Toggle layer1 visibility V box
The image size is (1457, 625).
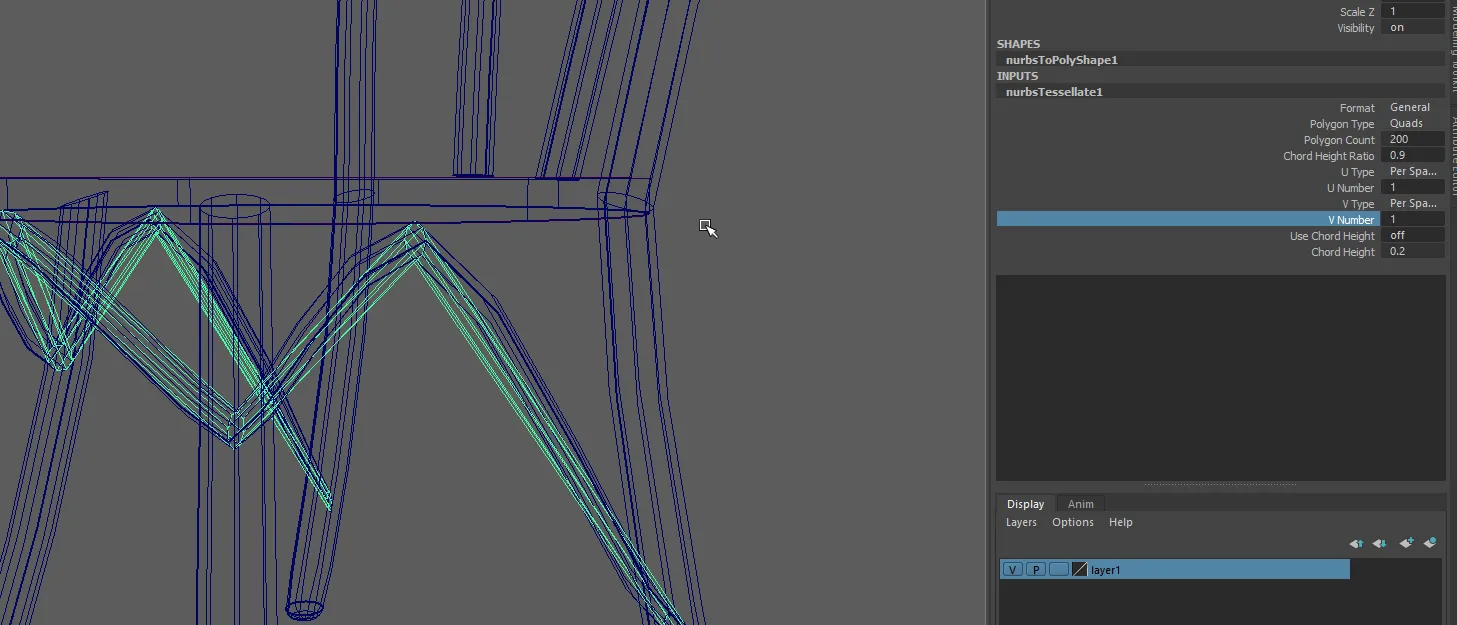(x=1012, y=570)
